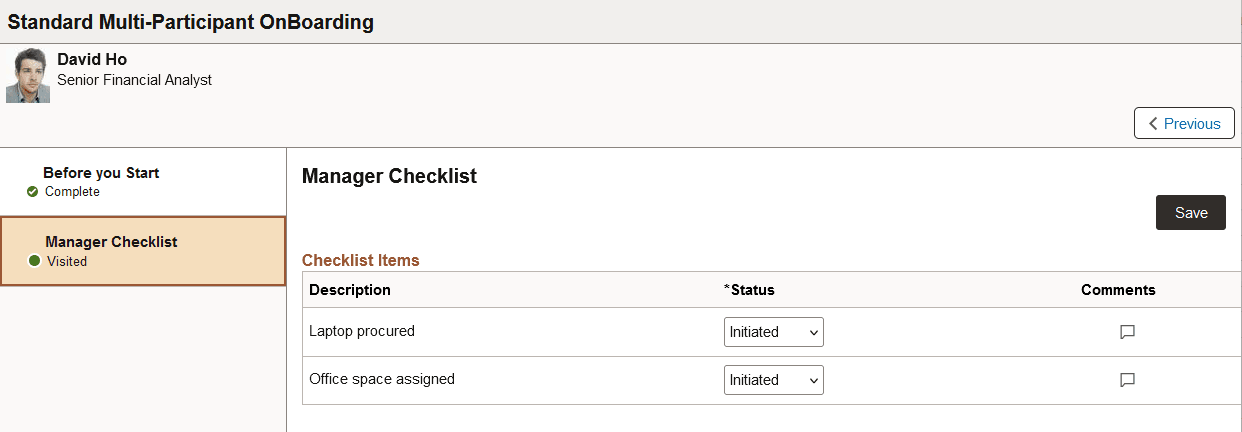
Task: Click the Senior Financial Analyst job title
Action: tap(134, 80)
